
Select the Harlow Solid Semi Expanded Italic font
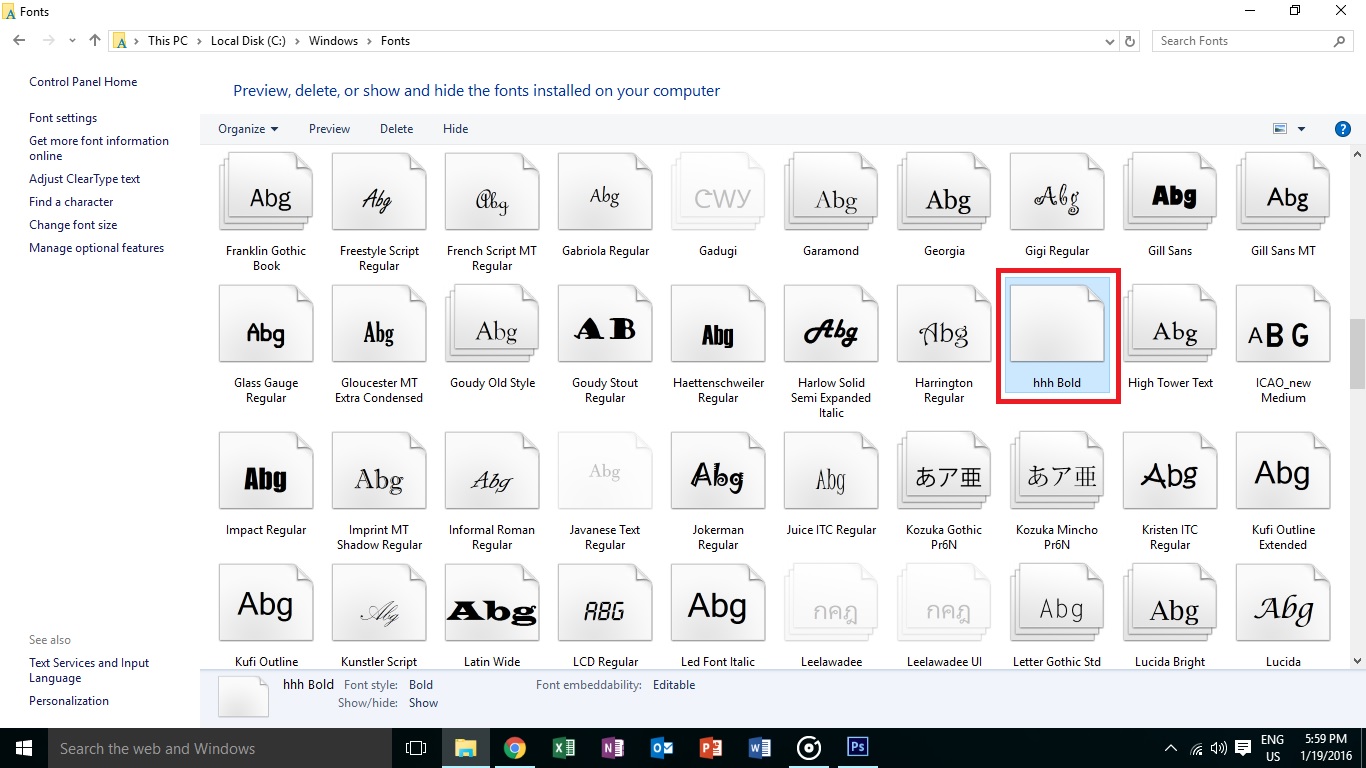pyautogui.click(x=831, y=331)
